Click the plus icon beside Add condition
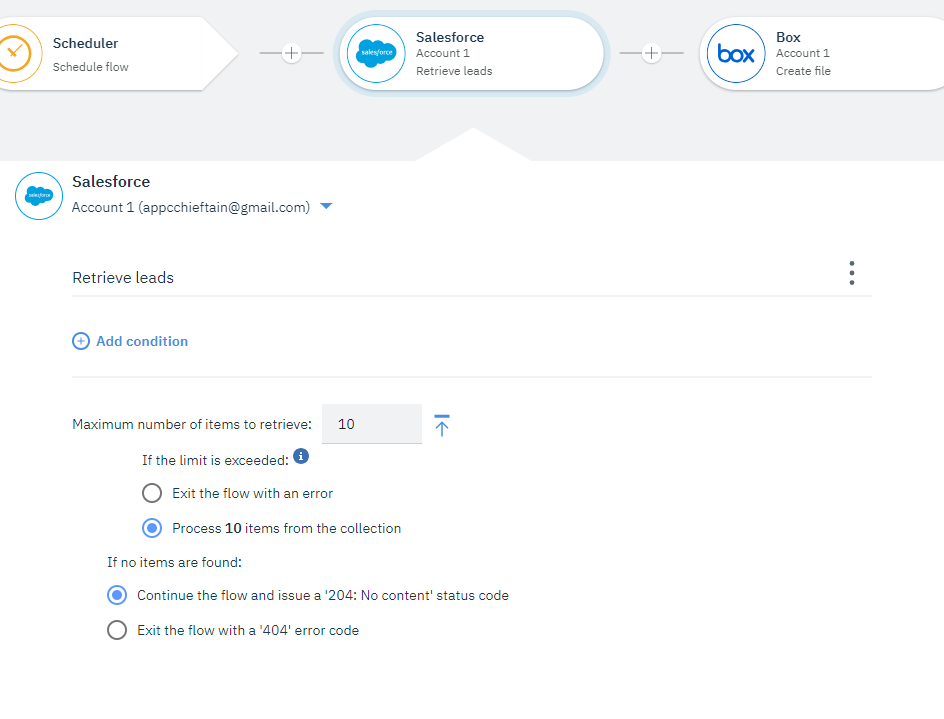Viewport: 944px width, 719px height. pyautogui.click(x=81, y=341)
